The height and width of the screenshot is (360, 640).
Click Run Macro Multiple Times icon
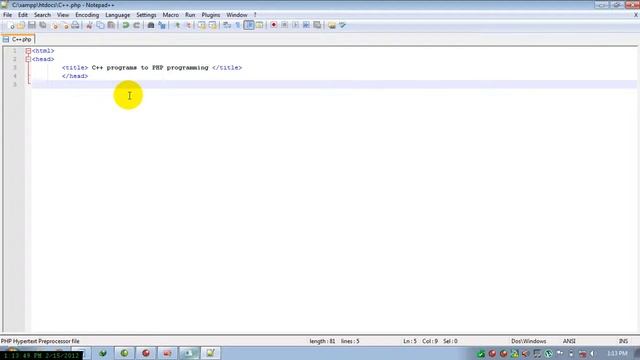[x=306, y=25]
